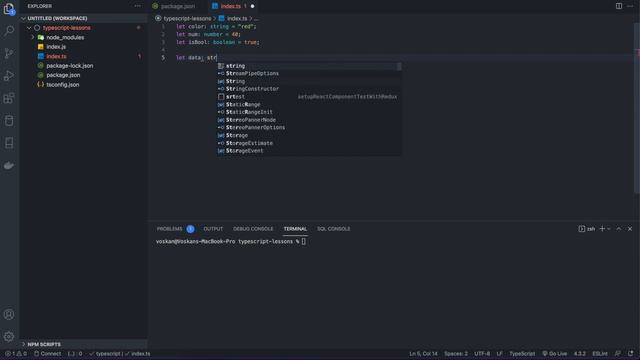The image size is (640, 360).
Task: Click the errors and warnings status indicator
Action: point(16,353)
